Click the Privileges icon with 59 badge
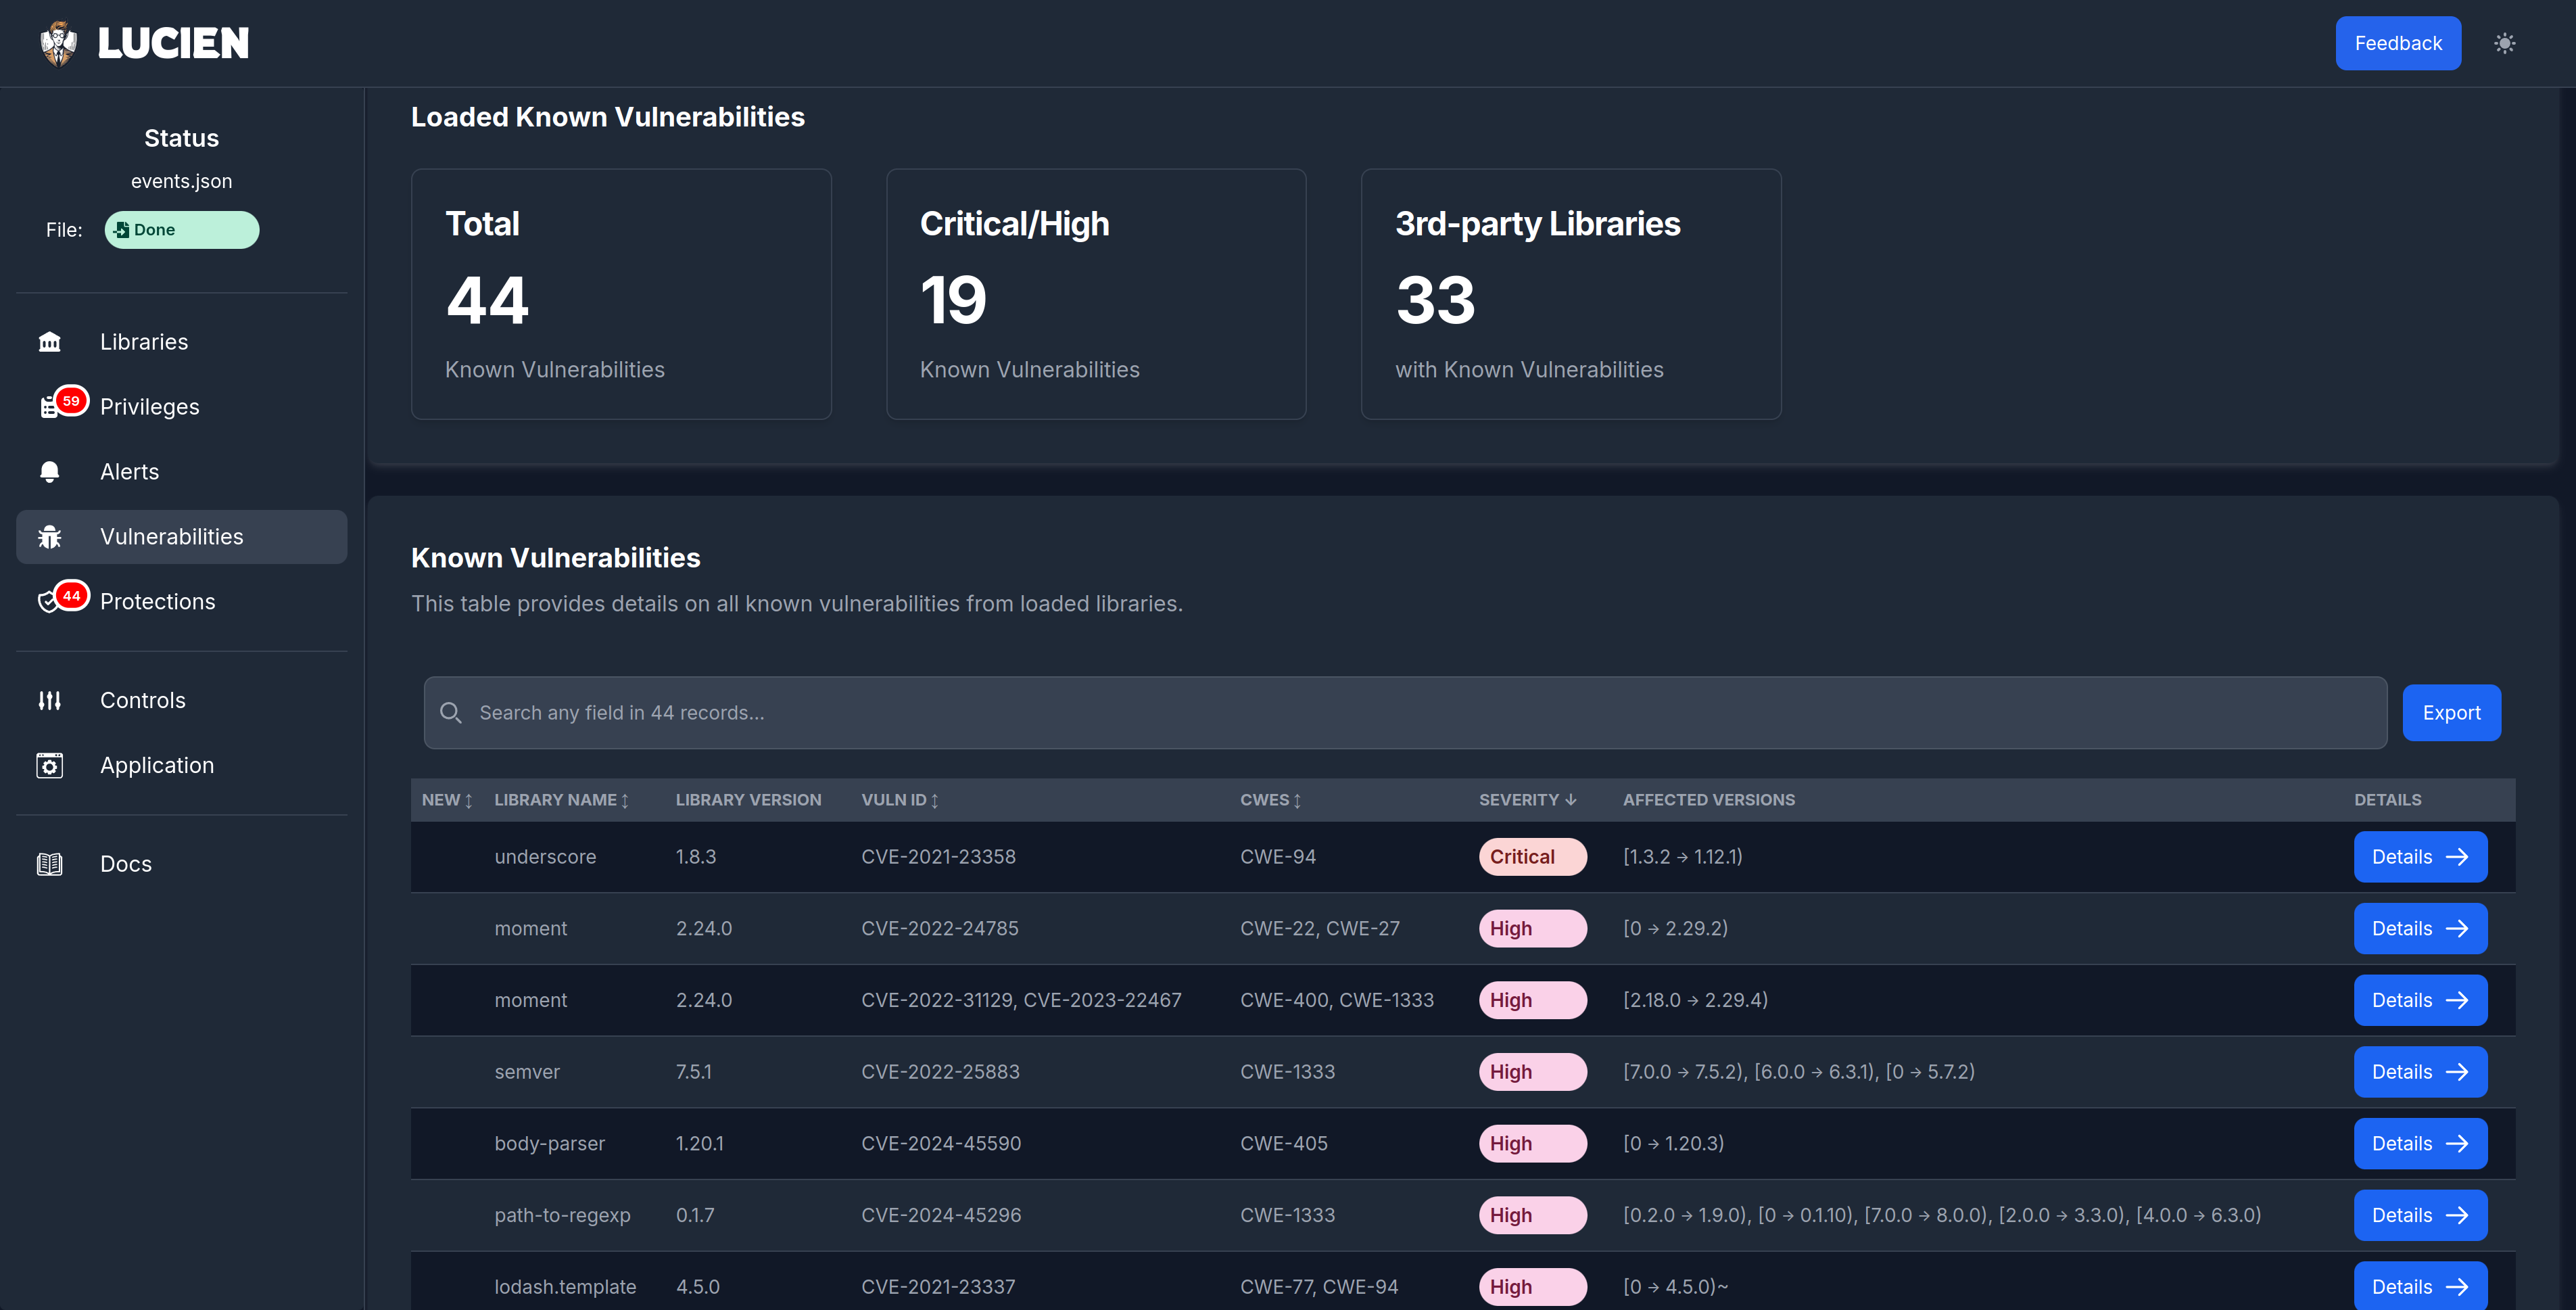Screen dimensions: 2576x1310 [x=50, y=407]
